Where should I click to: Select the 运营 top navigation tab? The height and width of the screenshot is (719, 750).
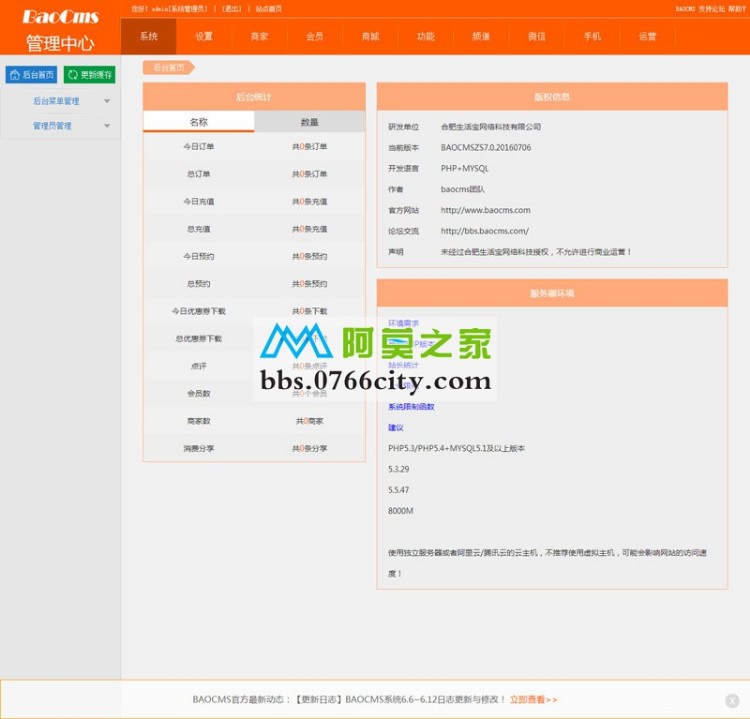point(648,36)
